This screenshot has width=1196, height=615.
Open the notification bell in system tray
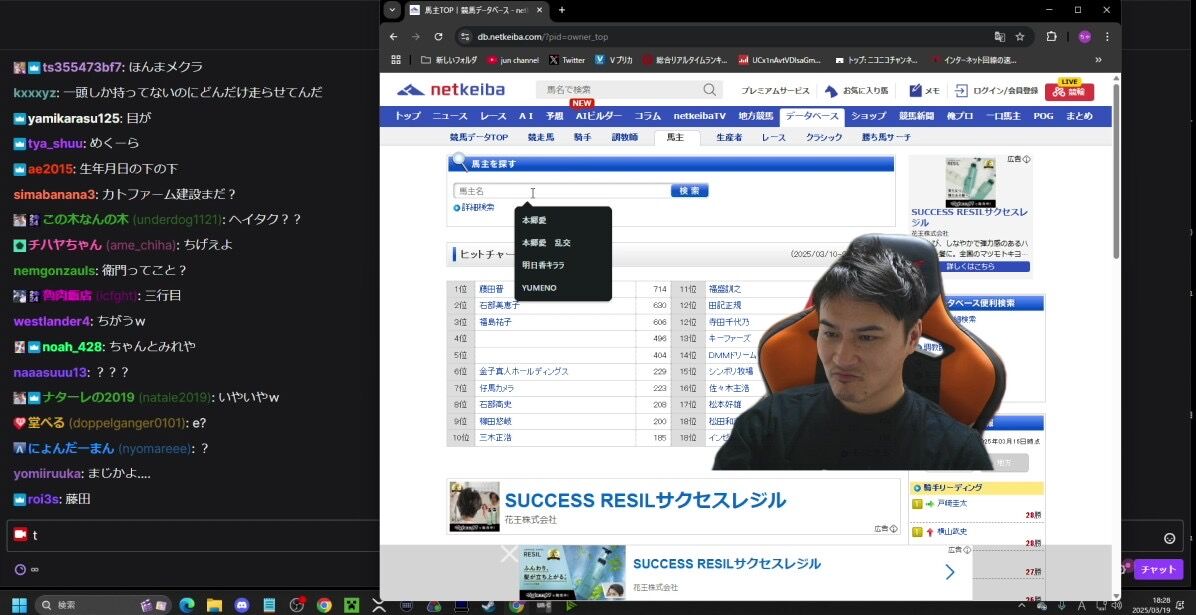tap(1181, 605)
